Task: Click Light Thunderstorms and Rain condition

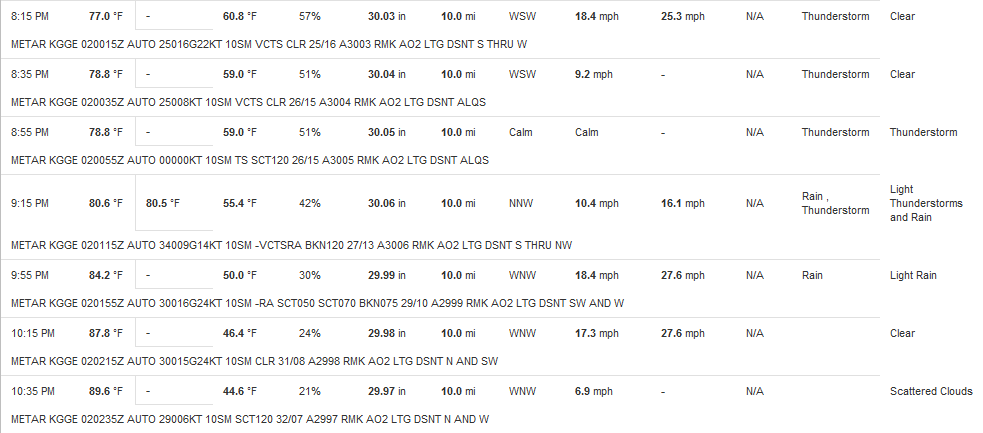Action: pos(926,203)
